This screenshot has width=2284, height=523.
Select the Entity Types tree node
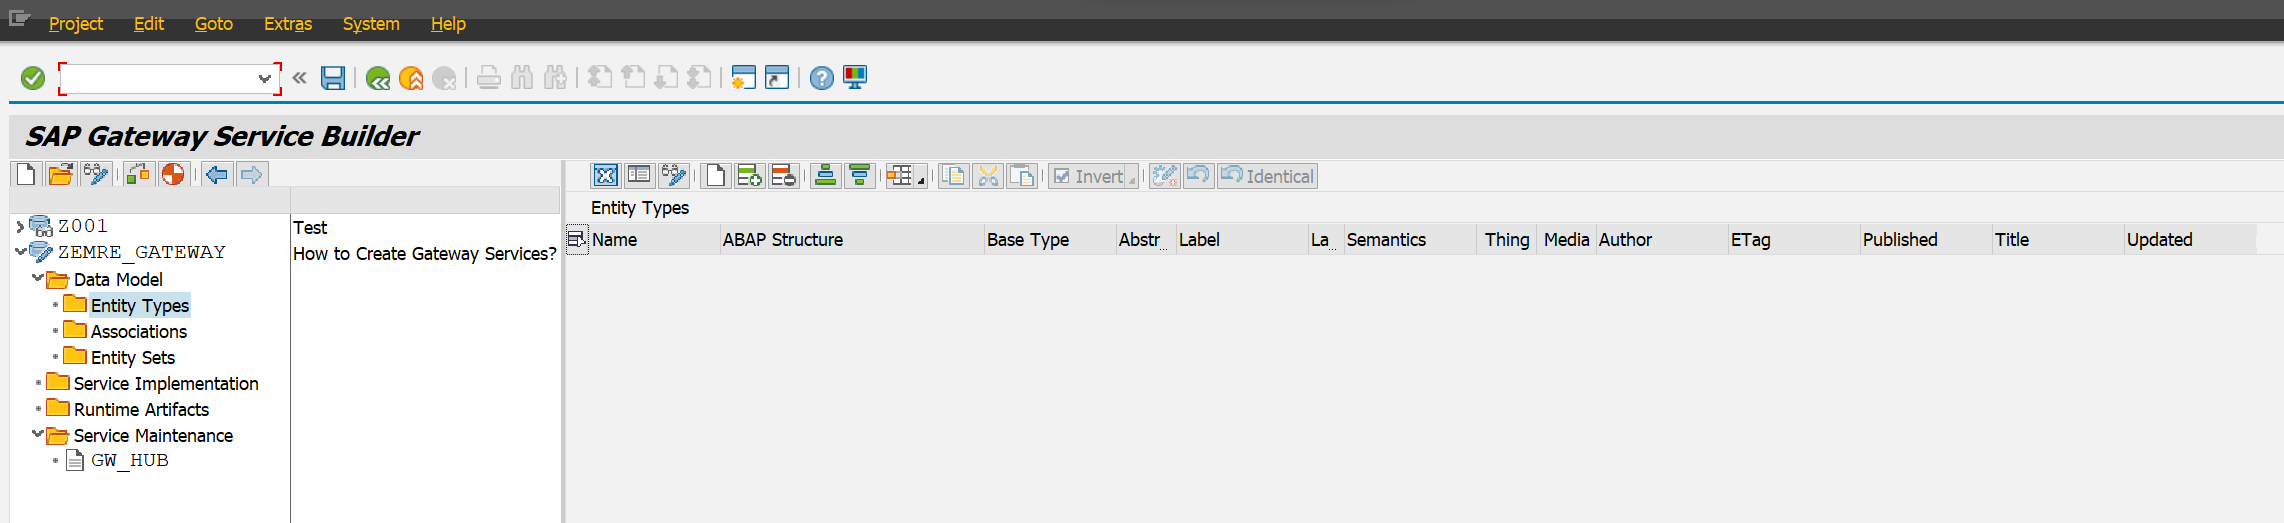click(x=139, y=305)
